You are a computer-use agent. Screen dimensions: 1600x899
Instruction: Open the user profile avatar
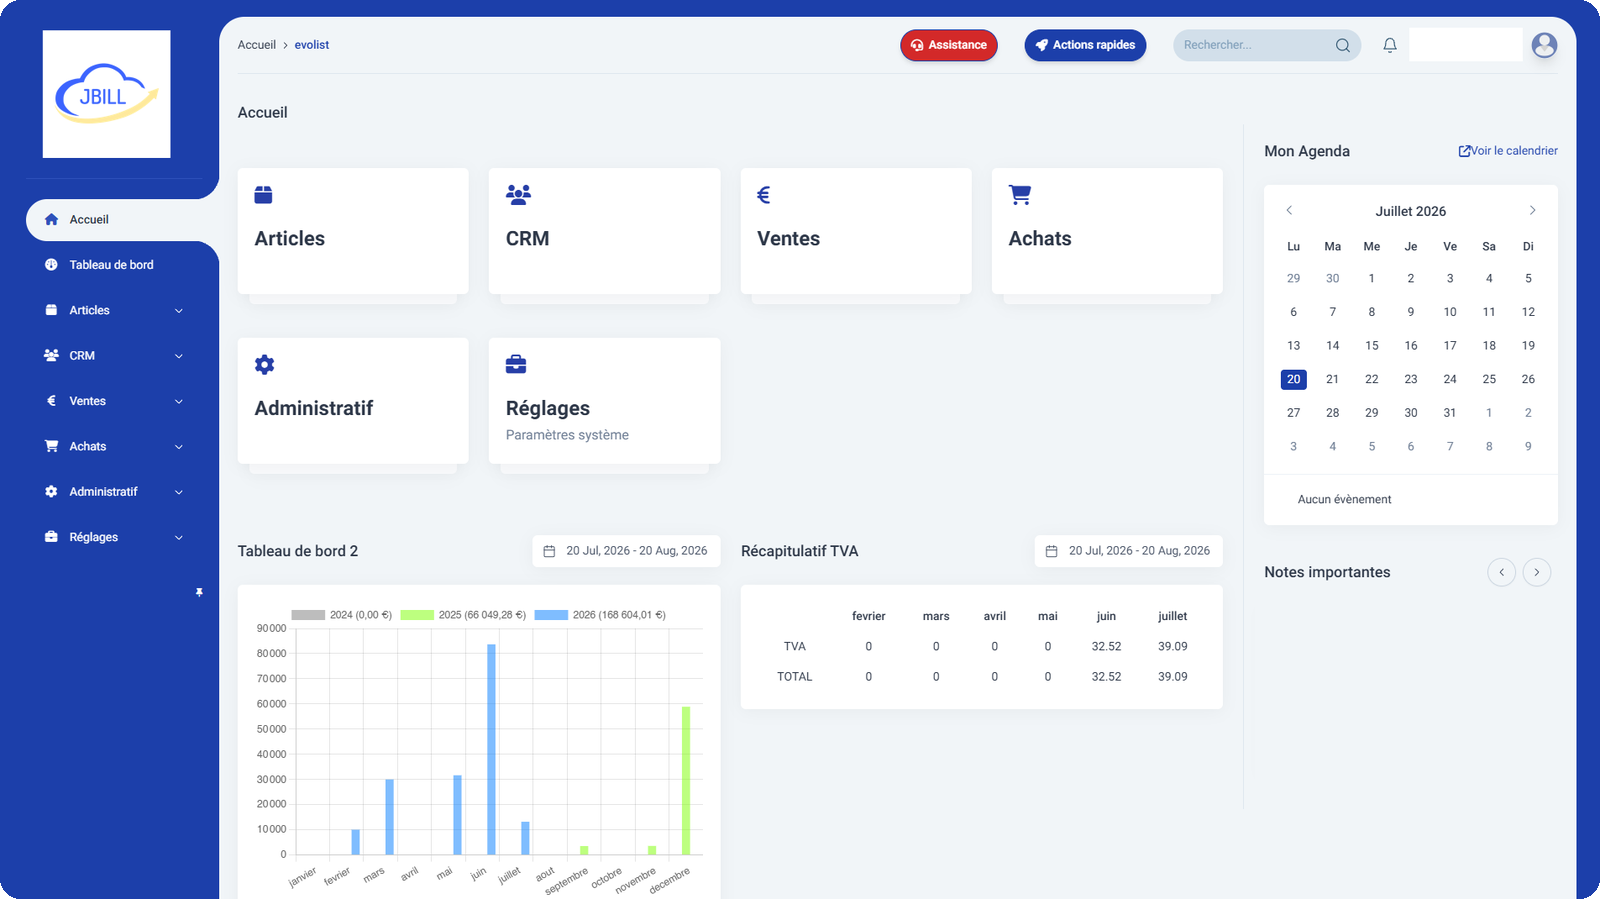[x=1544, y=45]
